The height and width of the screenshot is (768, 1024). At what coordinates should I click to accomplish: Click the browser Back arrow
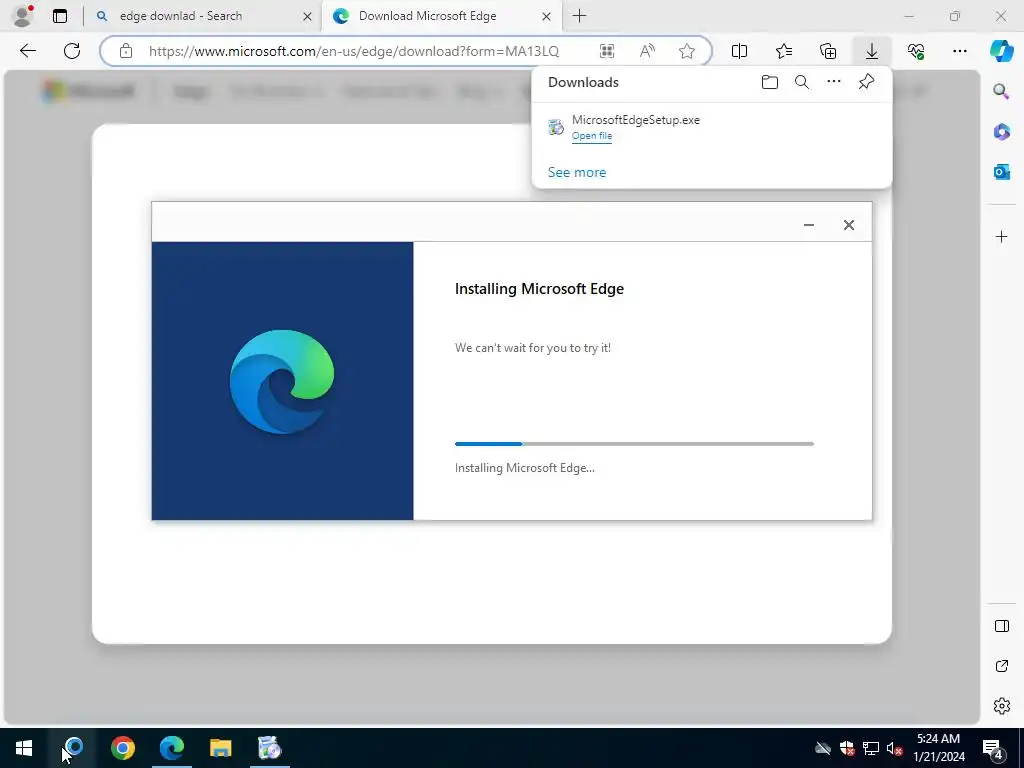27,51
